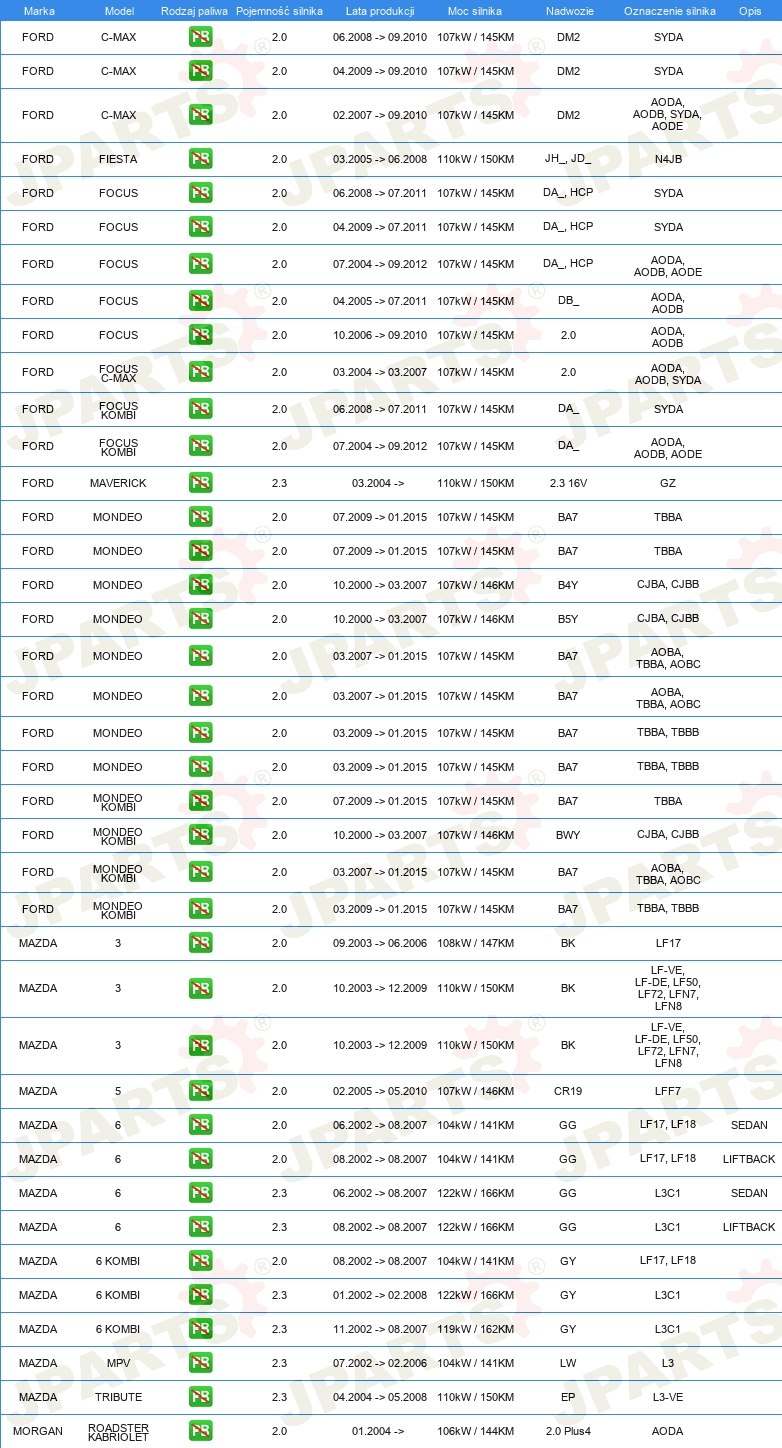Select fuel icon in Mazda 3 LF17 row

click(200, 943)
